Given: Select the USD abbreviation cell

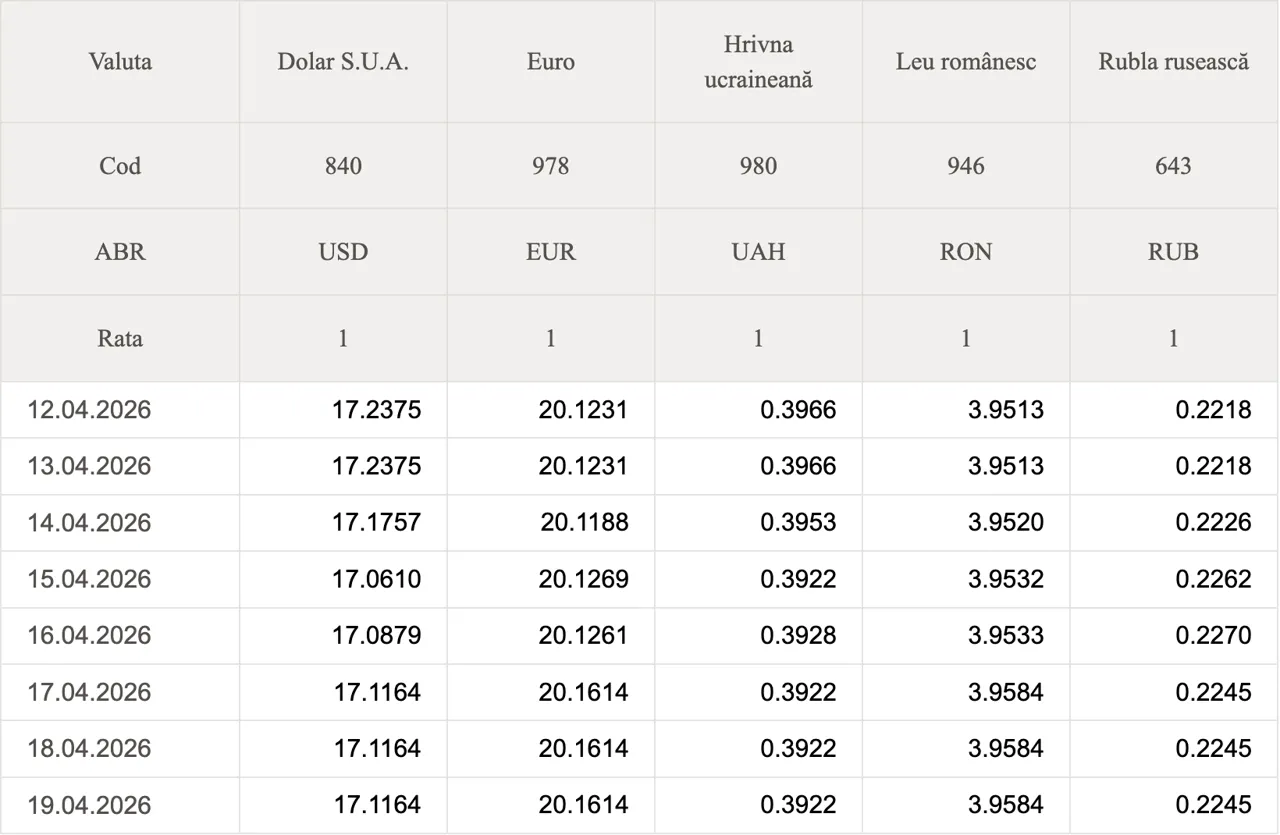Looking at the screenshot, I should pos(343,252).
